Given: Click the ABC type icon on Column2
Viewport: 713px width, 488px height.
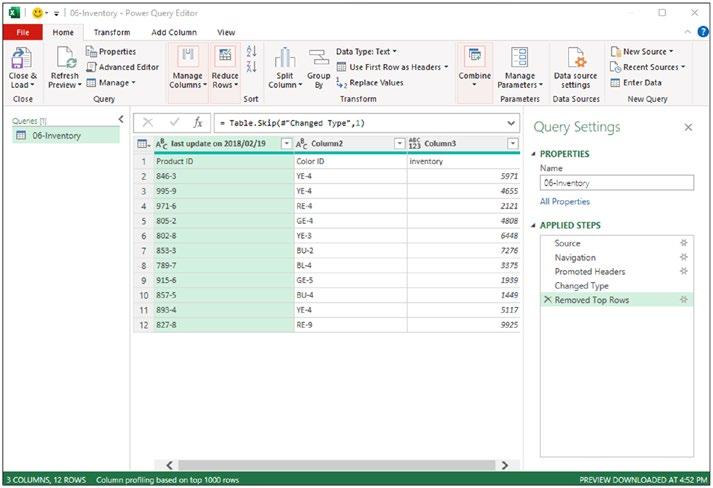Looking at the screenshot, I should tap(302, 144).
